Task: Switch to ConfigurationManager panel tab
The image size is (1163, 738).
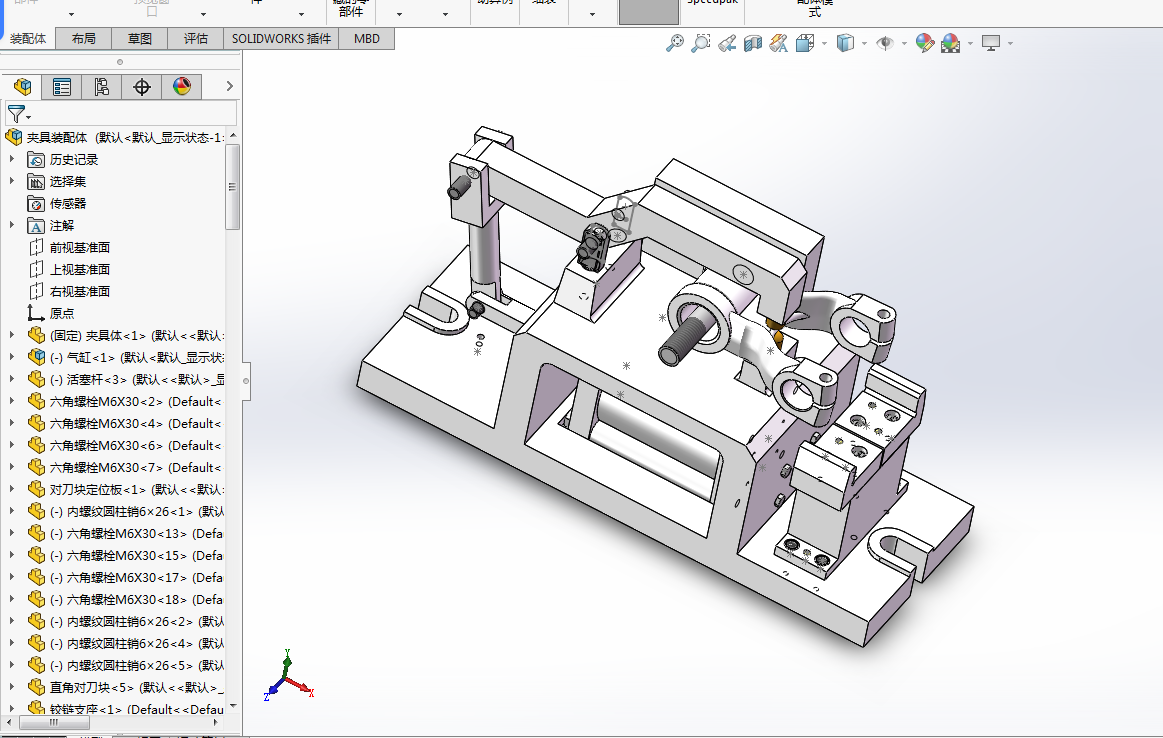Action: click(102, 87)
